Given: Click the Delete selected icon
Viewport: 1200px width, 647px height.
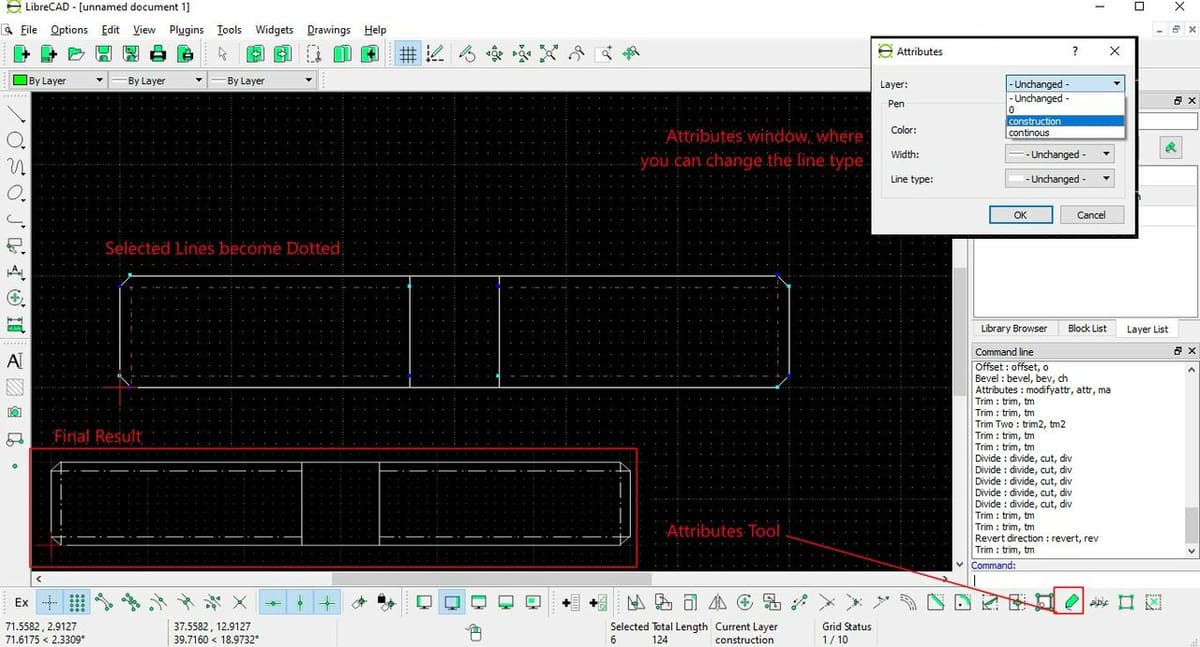Looking at the screenshot, I should click(1153, 602).
